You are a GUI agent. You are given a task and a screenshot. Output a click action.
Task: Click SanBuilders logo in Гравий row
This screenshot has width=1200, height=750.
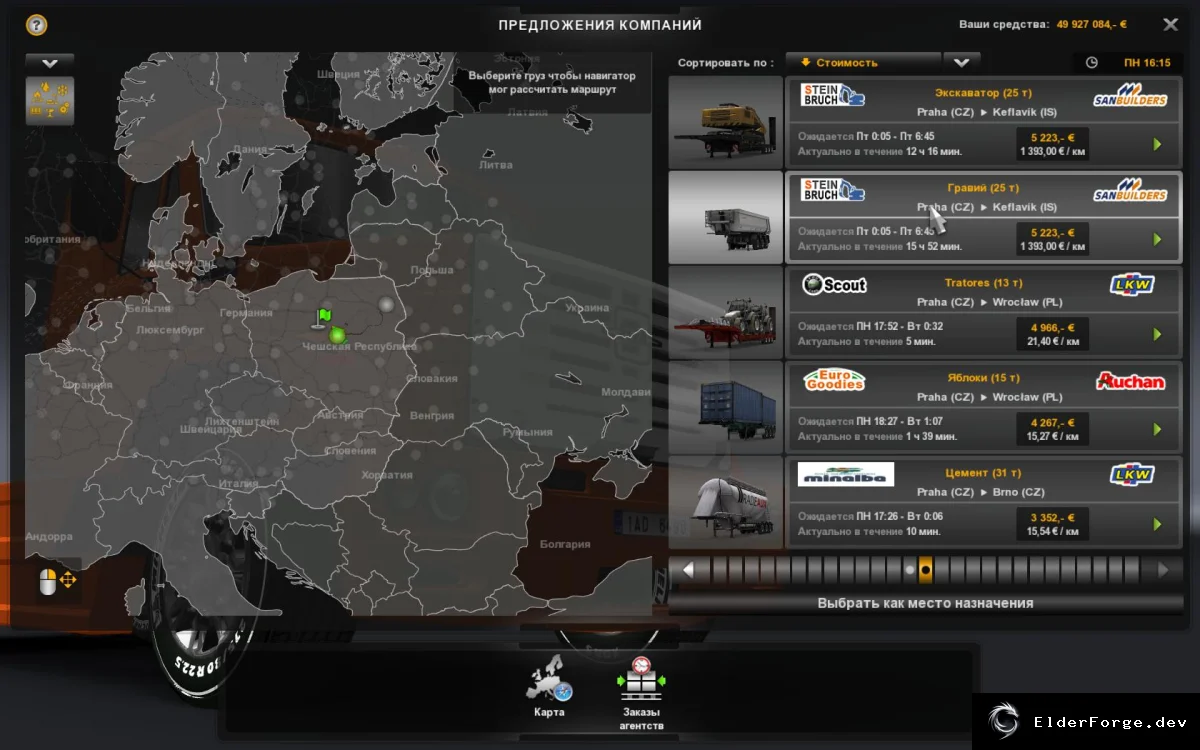1130,190
